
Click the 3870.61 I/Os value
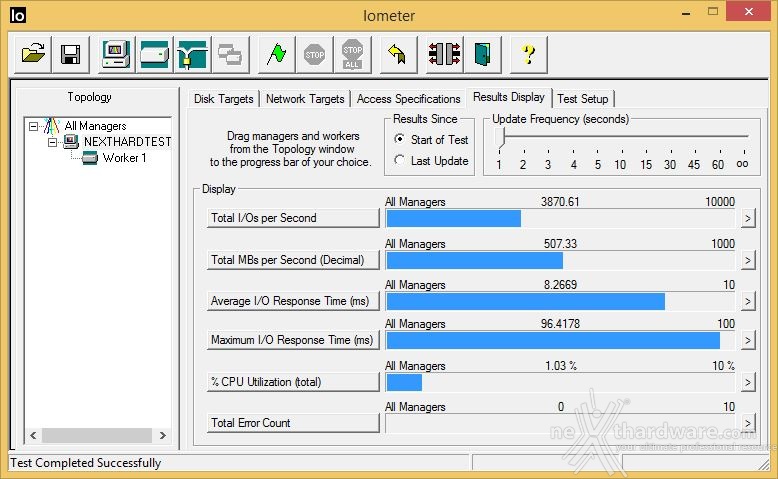click(x=560, y=202)
